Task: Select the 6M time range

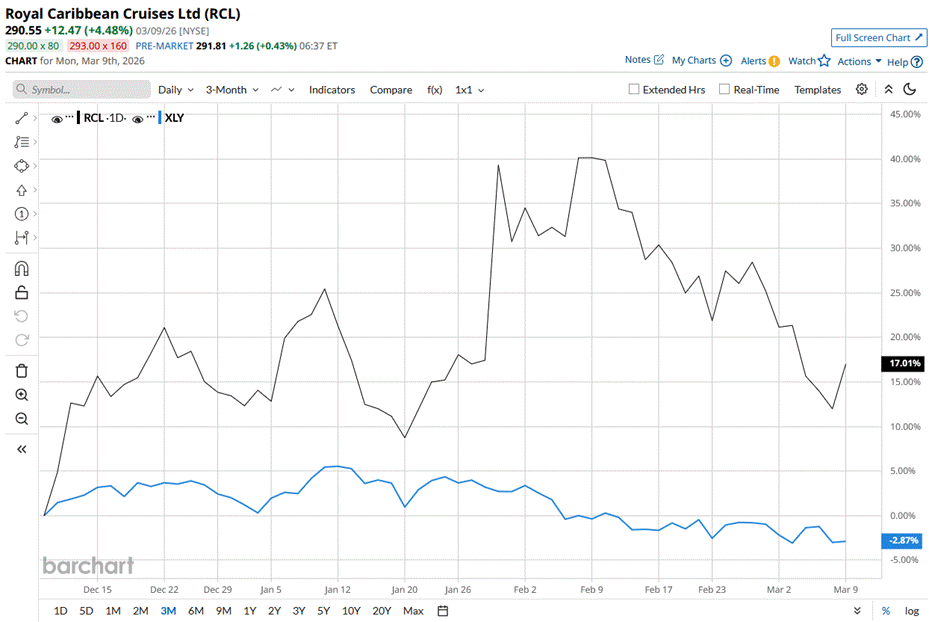Action: point(195,611)
